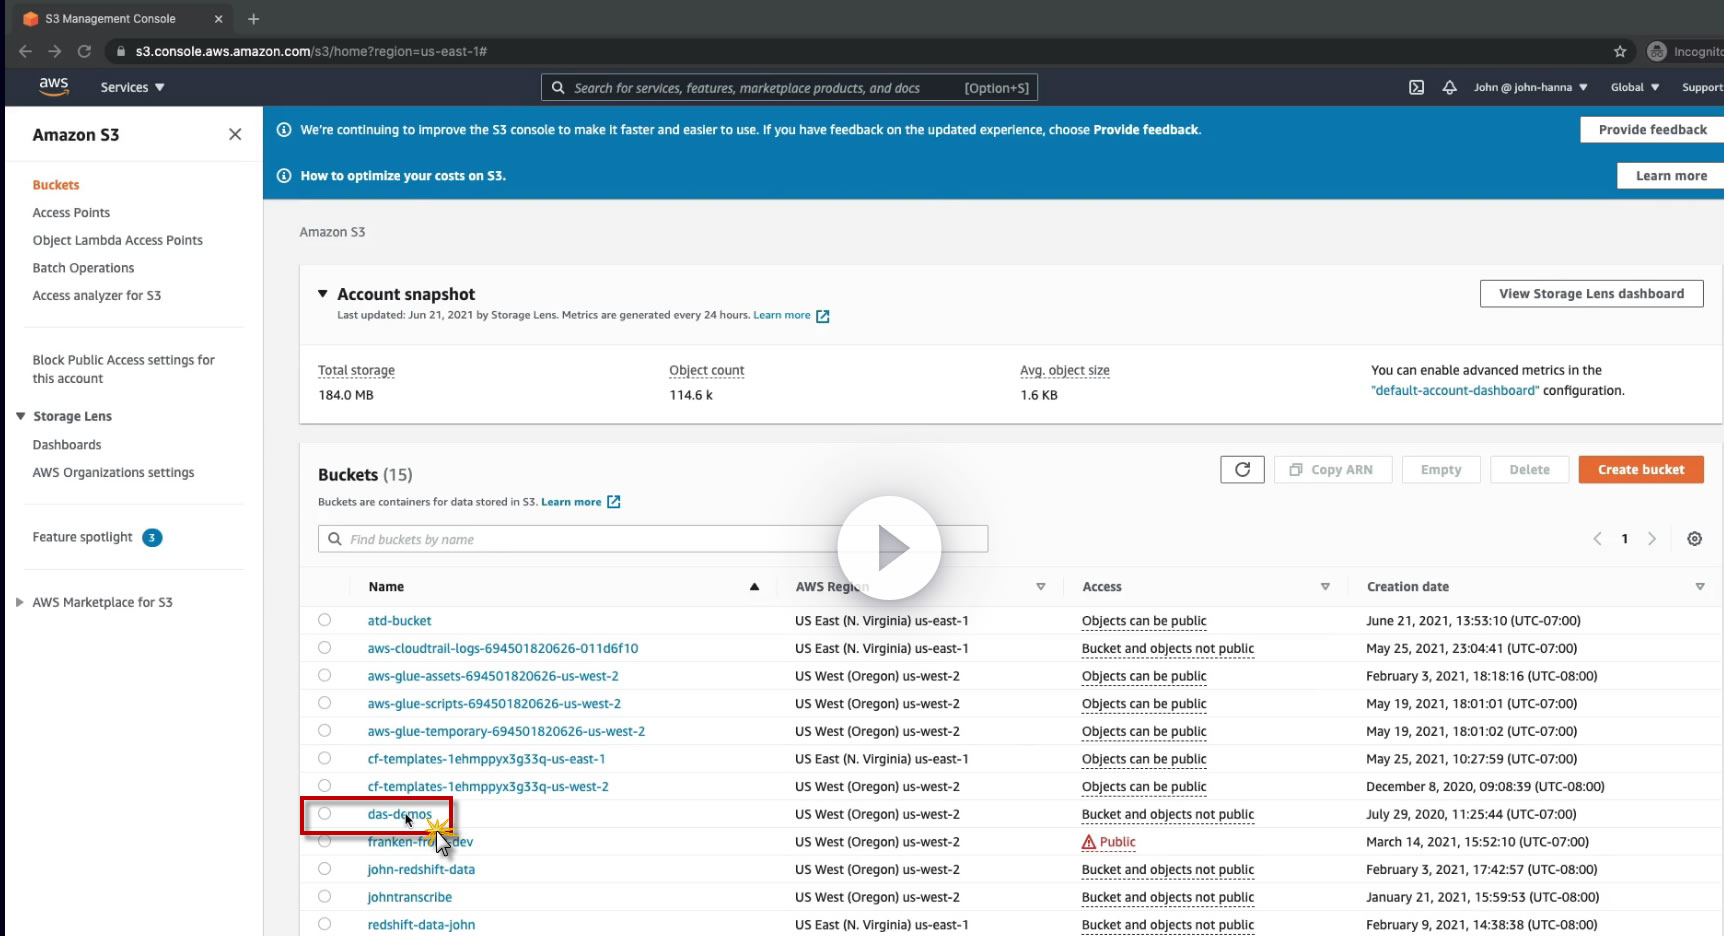Open Buckets in the sidebar
The height and width of the screenshot is (936, 1724).
56,185
